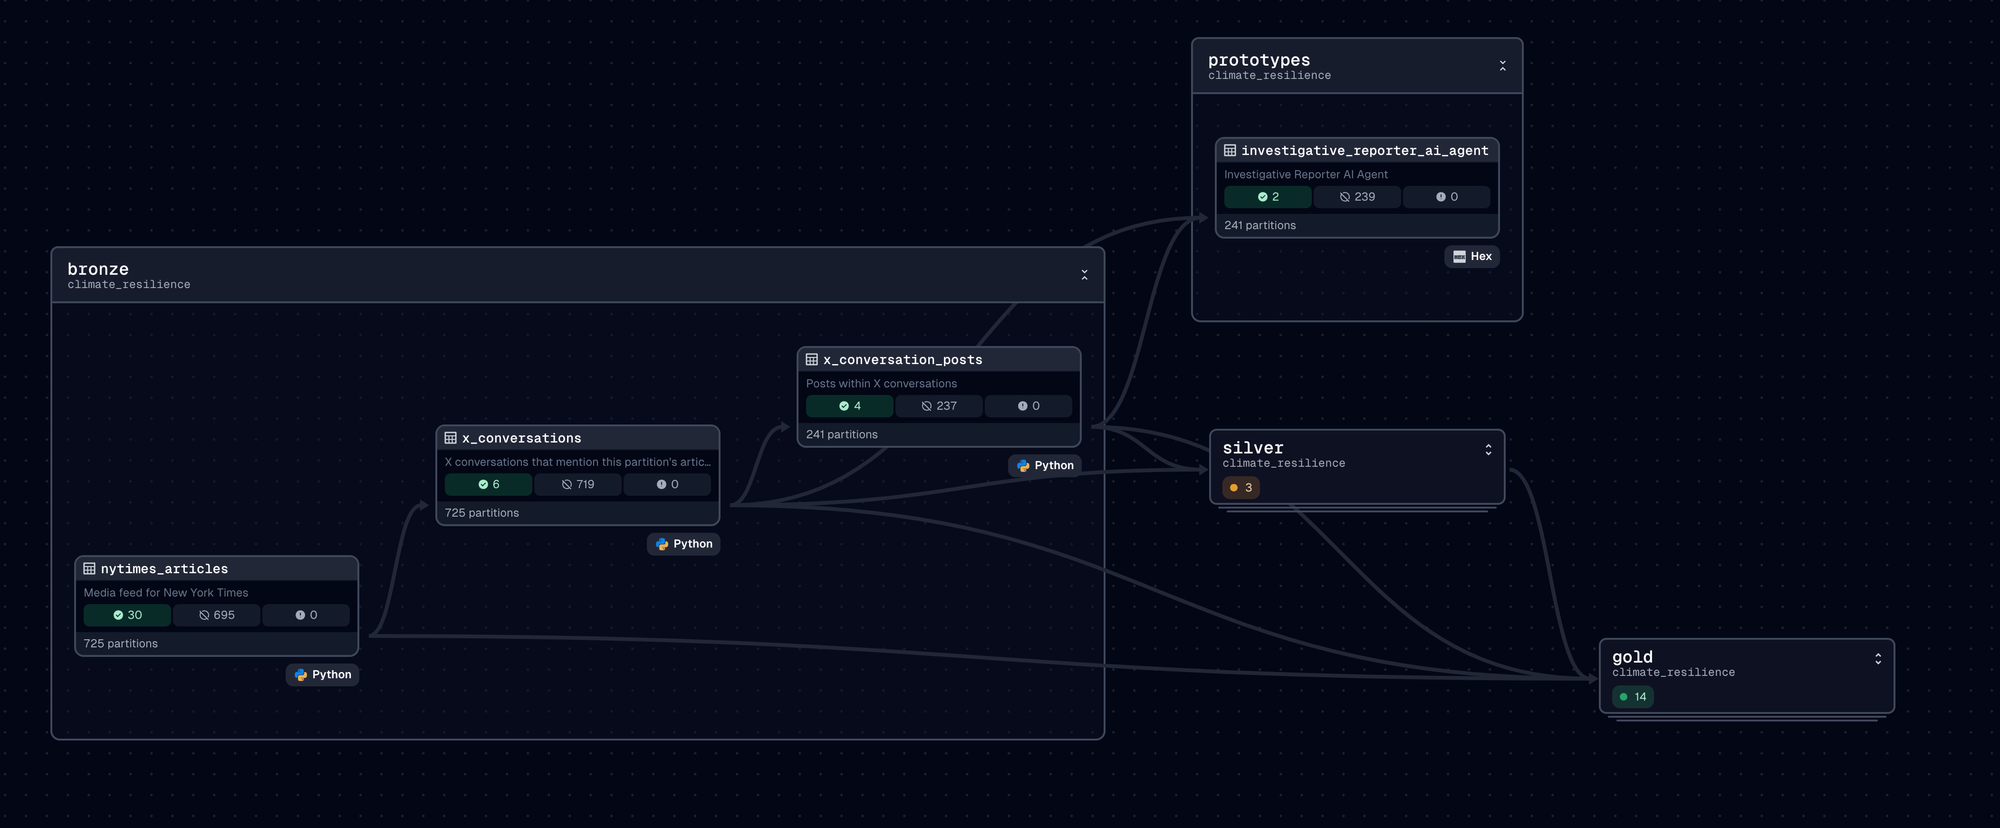
Task: Click climate_resilience label under bronze
Action: [x=129, y=285]
